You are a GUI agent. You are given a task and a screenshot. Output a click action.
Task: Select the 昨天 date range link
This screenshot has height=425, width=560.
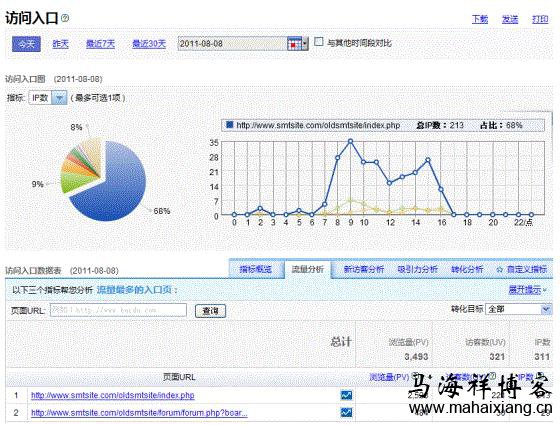60,44
